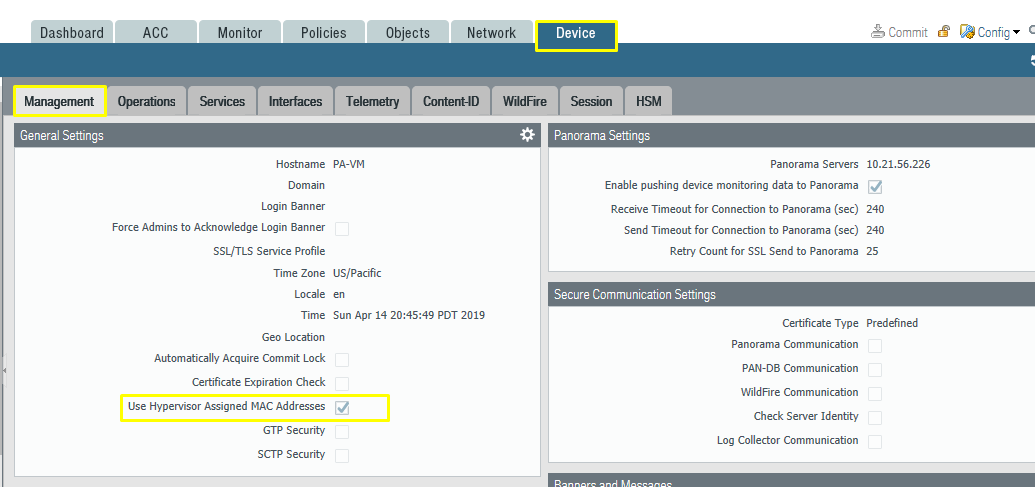
Task: Open the Config dropdown menu
Action: pyautogui.click(x=989, y=32)
